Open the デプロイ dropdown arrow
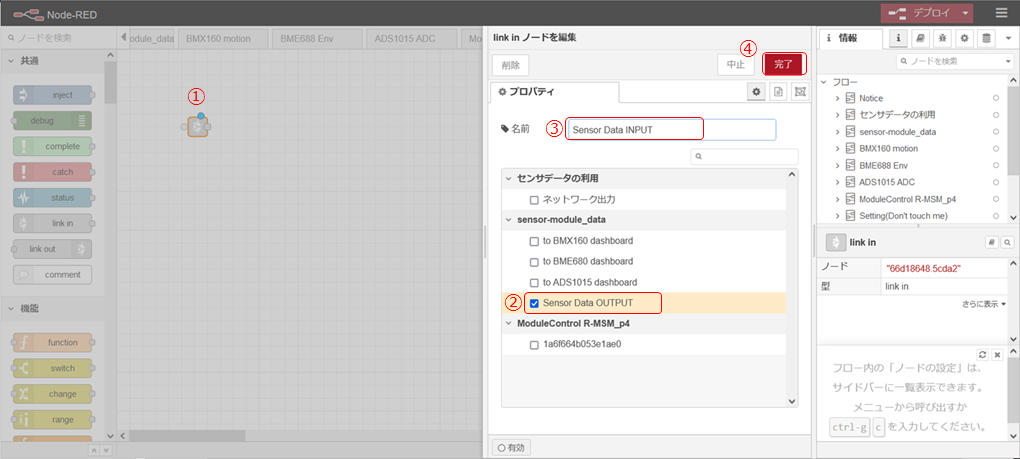The height and width of the screenshot is (459, 1020). coord(965,13)
